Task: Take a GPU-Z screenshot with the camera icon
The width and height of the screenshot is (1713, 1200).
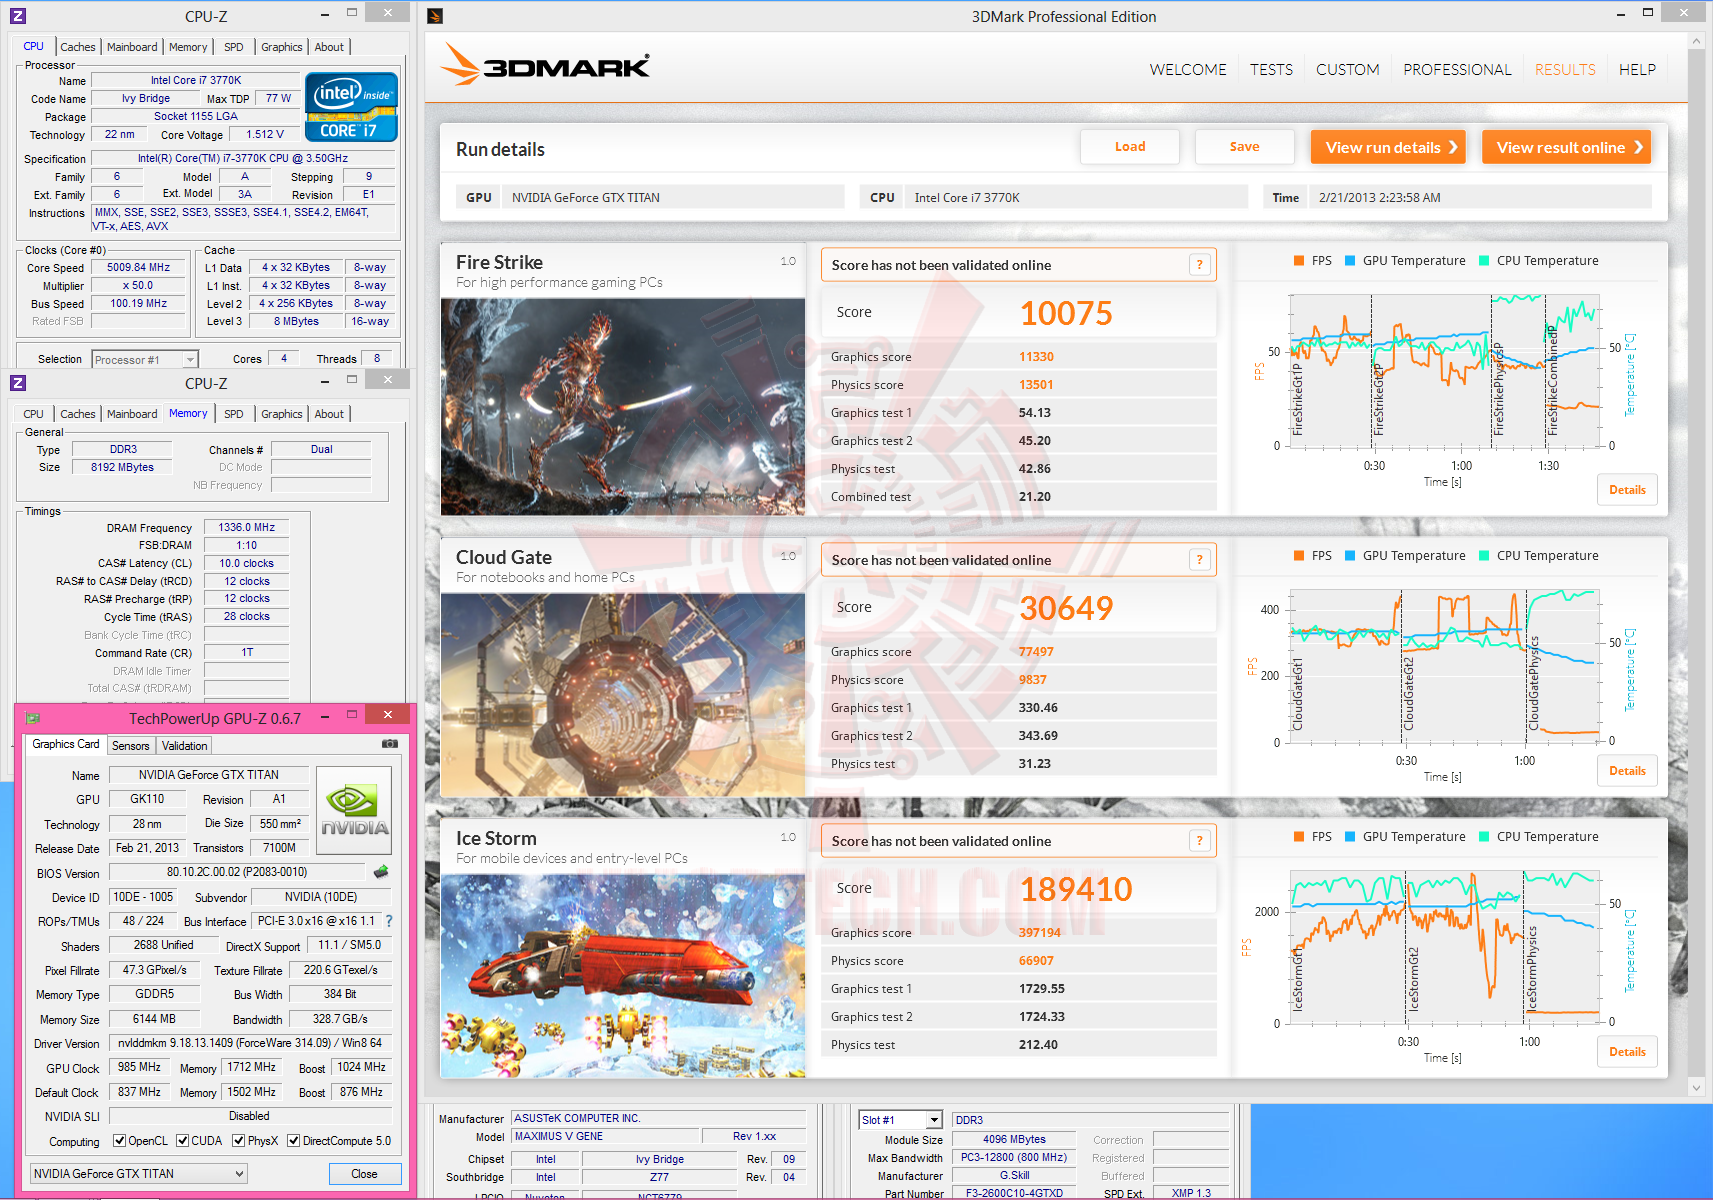Action: tap(390, 744)
